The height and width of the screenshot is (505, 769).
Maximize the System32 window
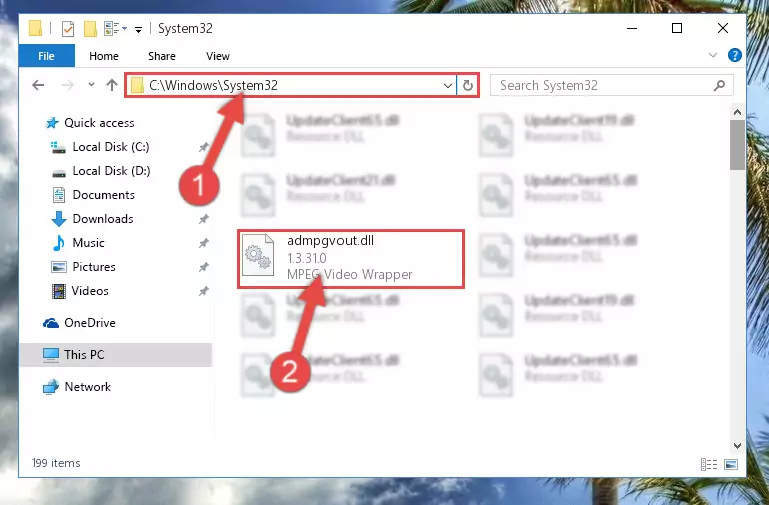(x=677, y=28)
